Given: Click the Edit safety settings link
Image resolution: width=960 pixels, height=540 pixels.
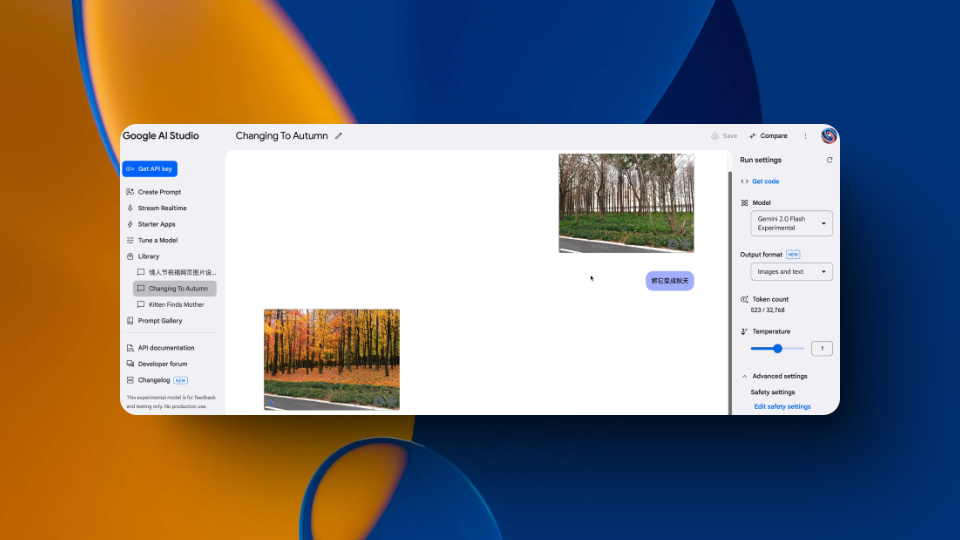Looking at the screenshot, I should [782, 407].
